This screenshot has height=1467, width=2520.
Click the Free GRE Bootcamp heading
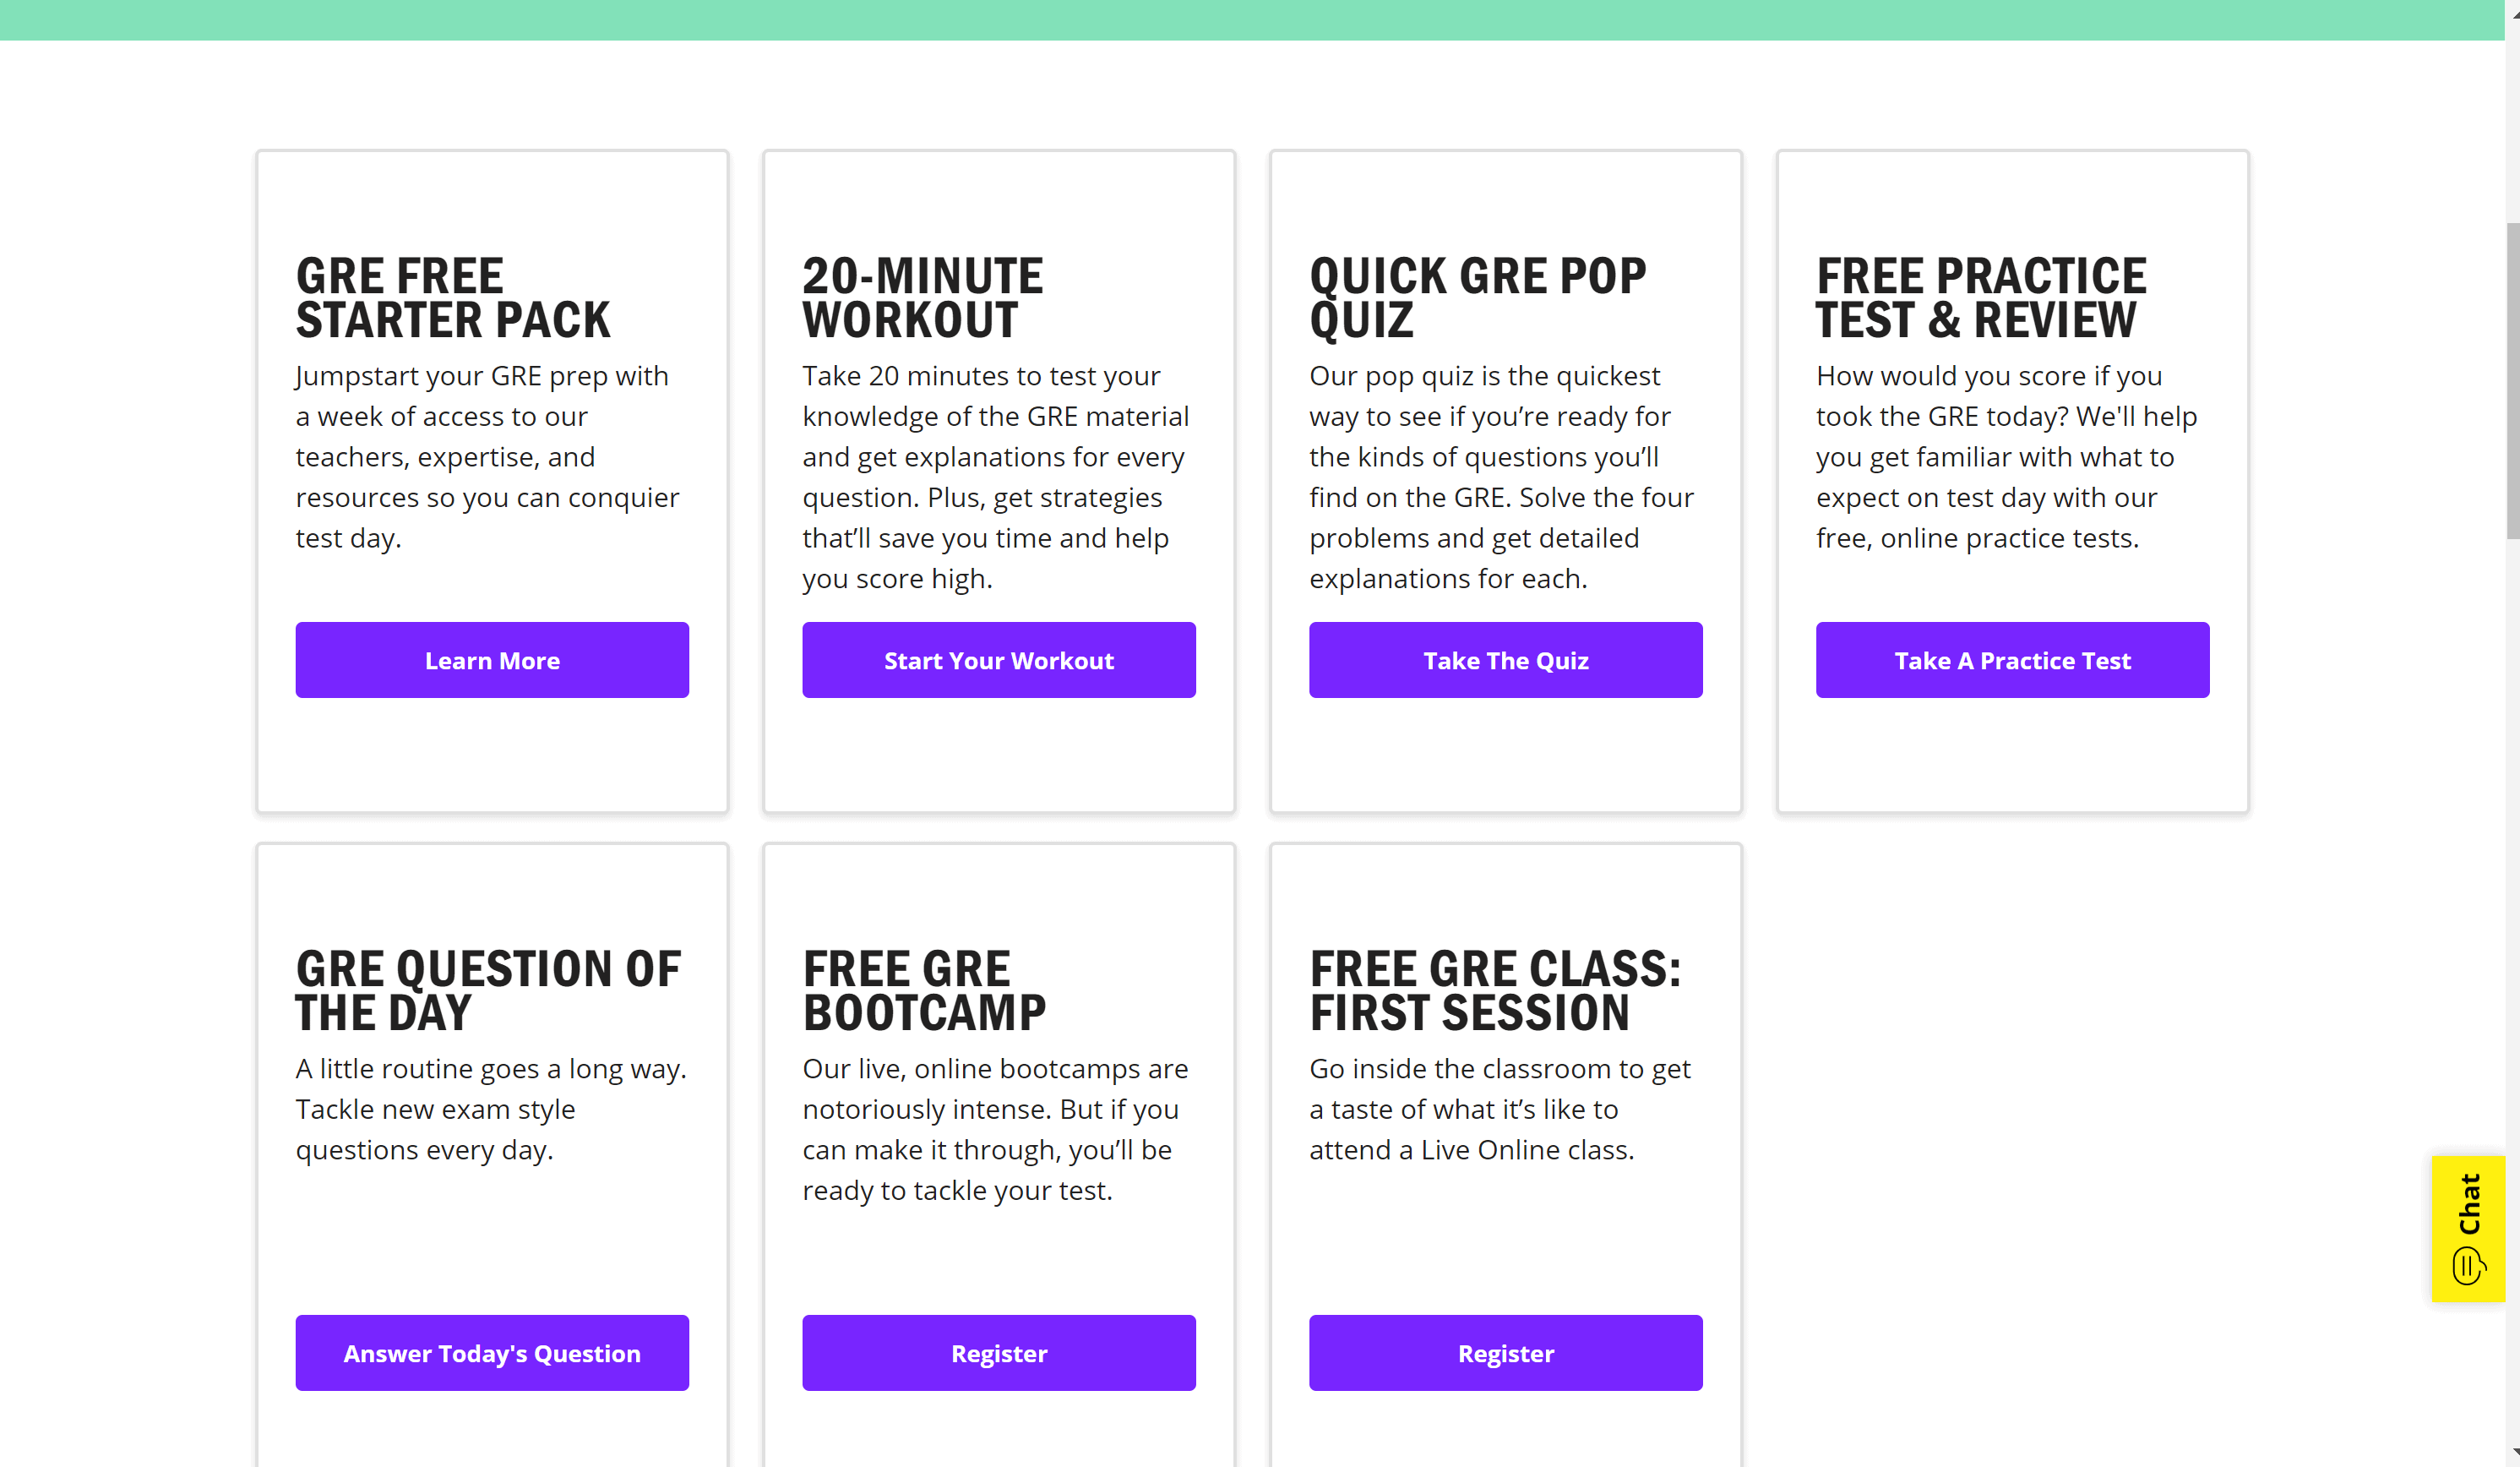point(924,991)
